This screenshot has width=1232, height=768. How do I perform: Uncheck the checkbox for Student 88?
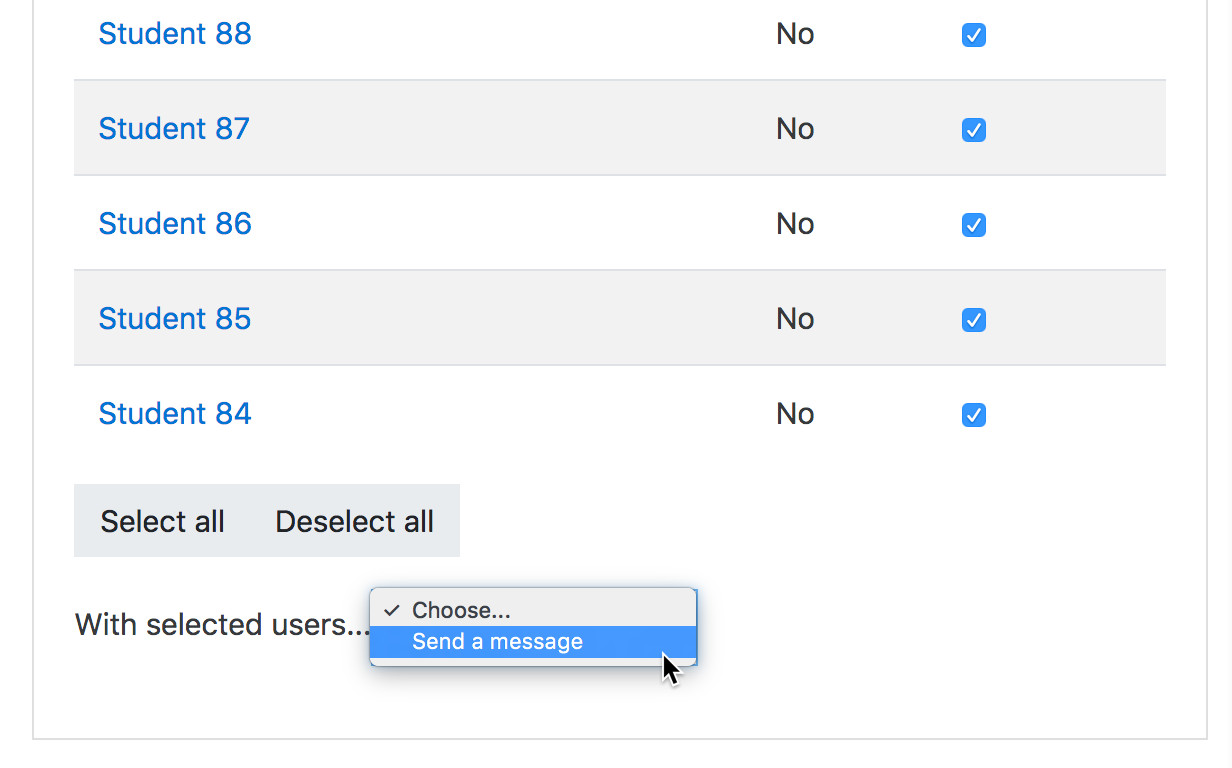point(973,35)
